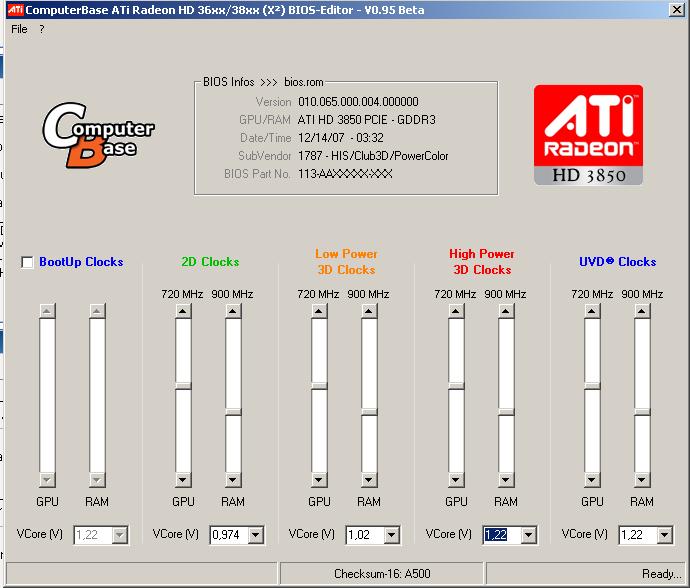Click the UVD Clocks 1,22 VCore field

click(639, 535)
